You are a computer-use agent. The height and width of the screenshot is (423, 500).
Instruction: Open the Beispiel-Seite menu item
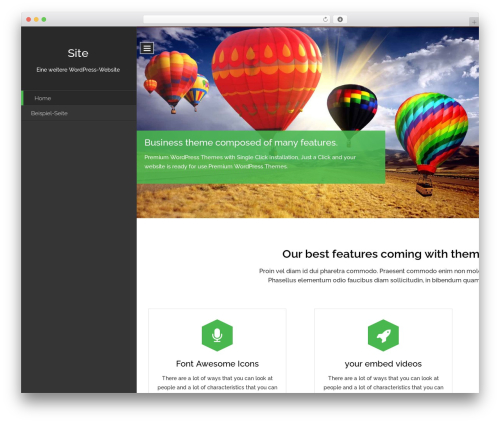click(79, 113)
